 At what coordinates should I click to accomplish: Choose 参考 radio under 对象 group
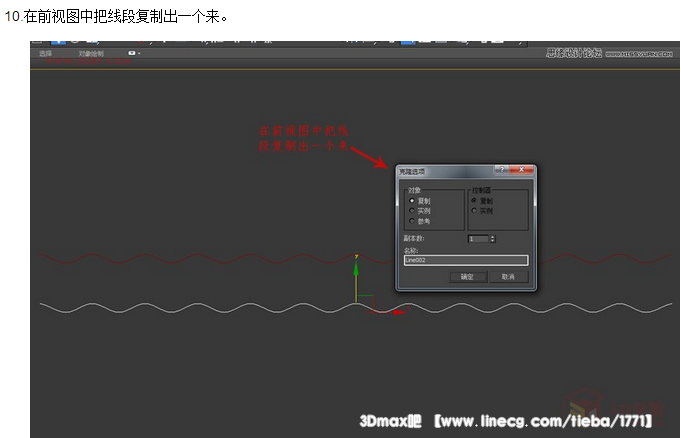point(412,220)
